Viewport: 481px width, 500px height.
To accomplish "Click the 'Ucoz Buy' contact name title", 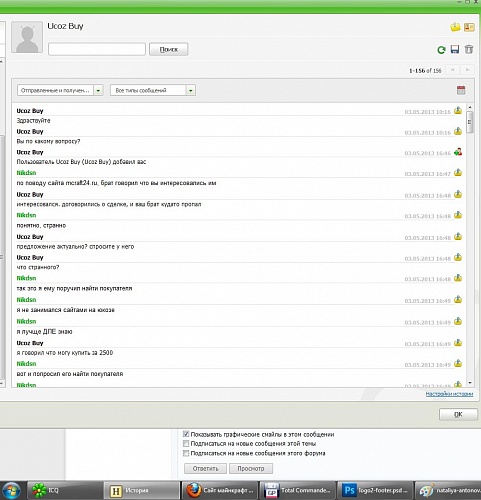I will [x=65, y=26].
